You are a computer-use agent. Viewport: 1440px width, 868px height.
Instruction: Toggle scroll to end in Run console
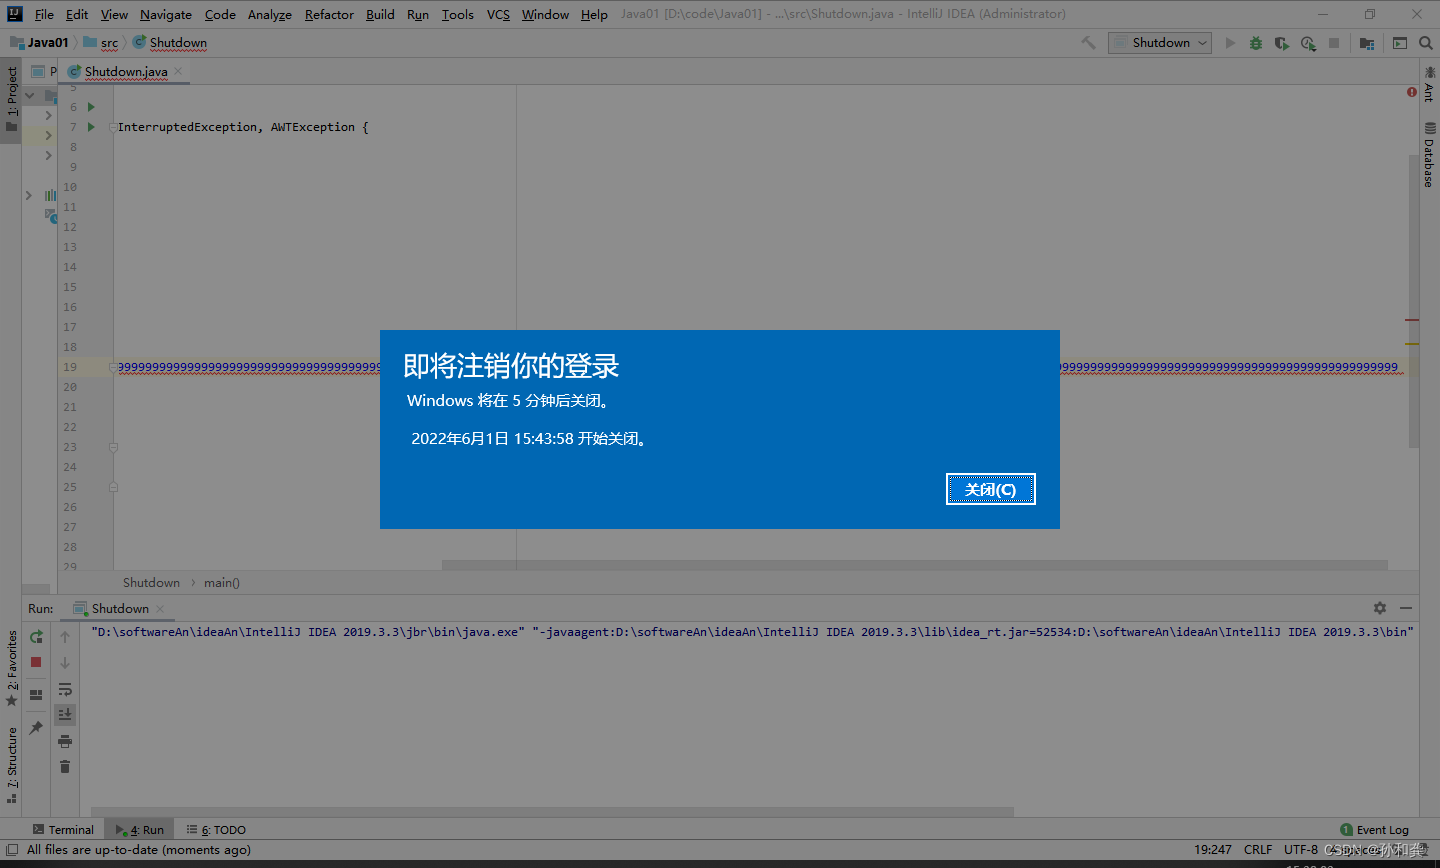click(x=65, y=714)
